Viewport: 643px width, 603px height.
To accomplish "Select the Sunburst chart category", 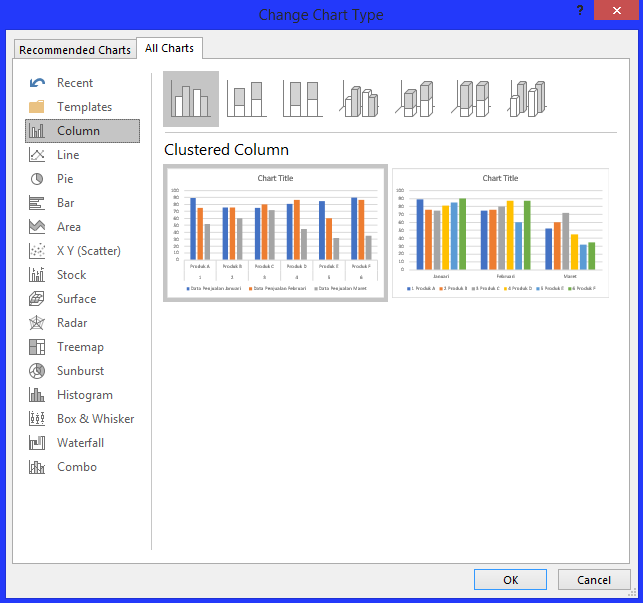I will 82,371.
